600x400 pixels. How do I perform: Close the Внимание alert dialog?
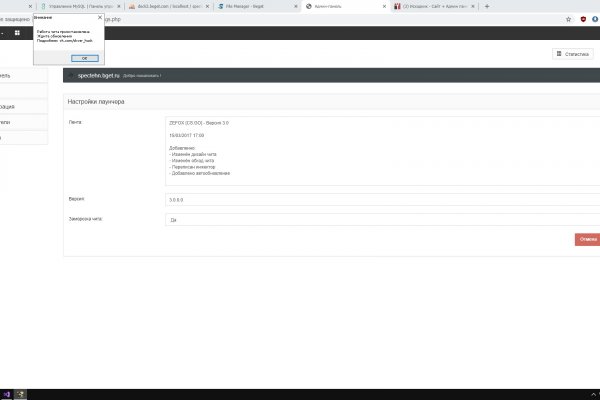click(99, 17)
